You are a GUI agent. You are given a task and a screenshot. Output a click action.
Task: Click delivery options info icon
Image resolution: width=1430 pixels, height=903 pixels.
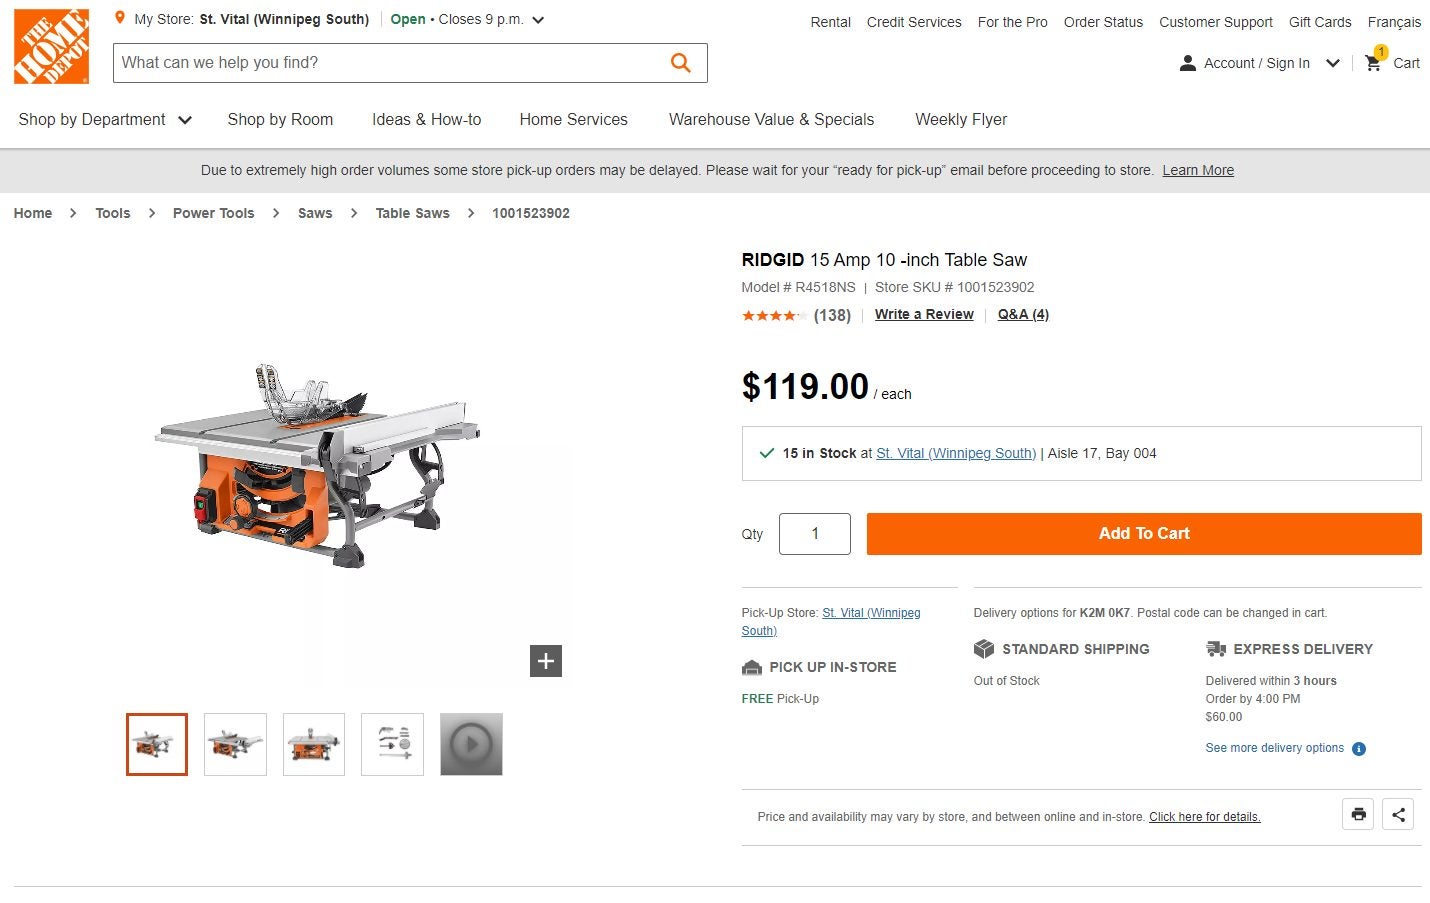coord(1359,749)
